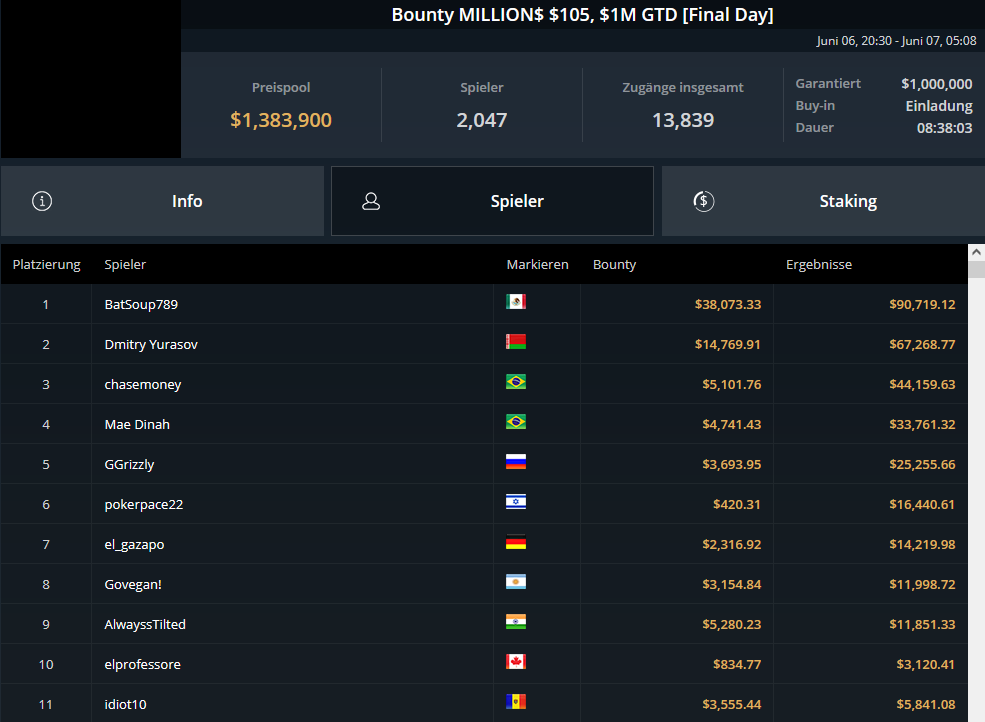Click the Mexico flag for BatSoup789

(516, 302)
